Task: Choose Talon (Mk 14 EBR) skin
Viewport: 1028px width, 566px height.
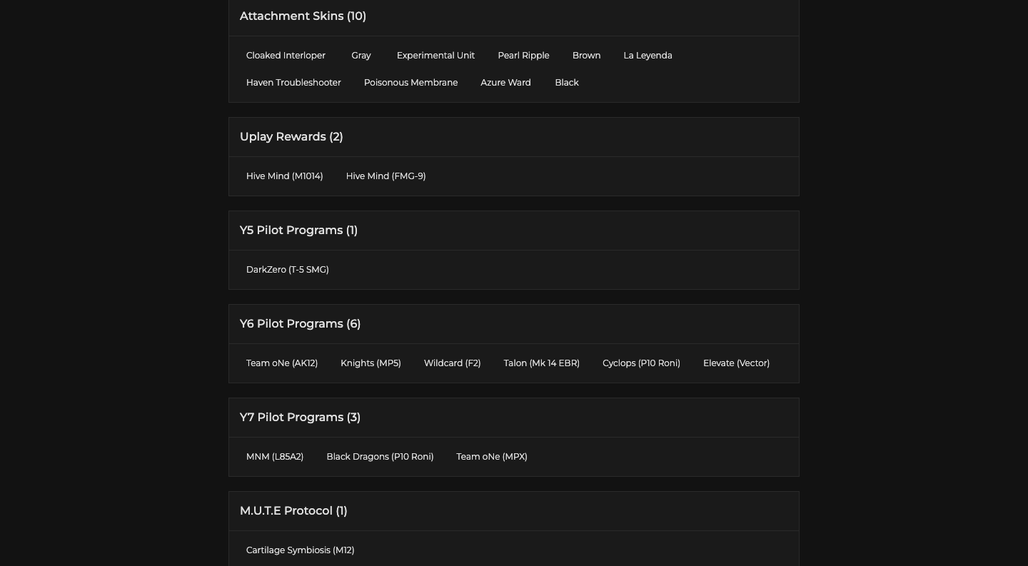Action: [x=541, y=363]
